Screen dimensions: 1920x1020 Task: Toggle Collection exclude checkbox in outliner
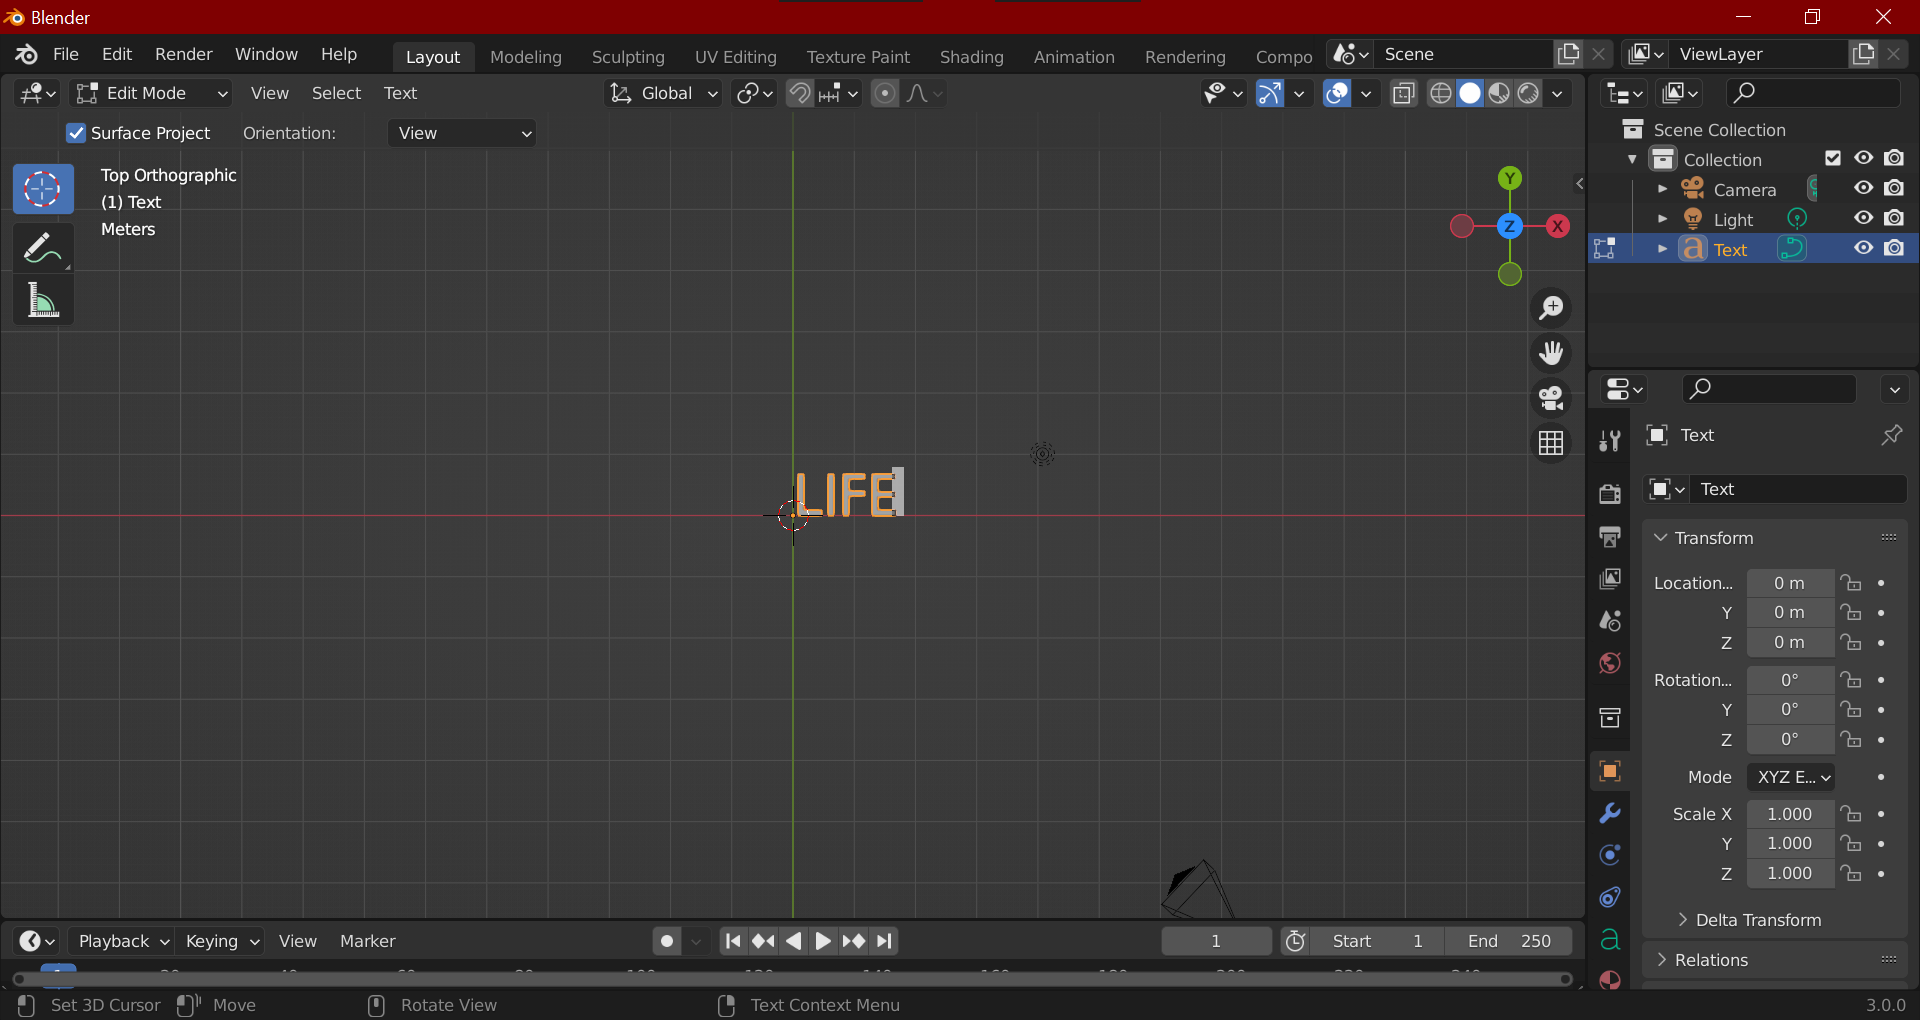(x=1833, y=158)
